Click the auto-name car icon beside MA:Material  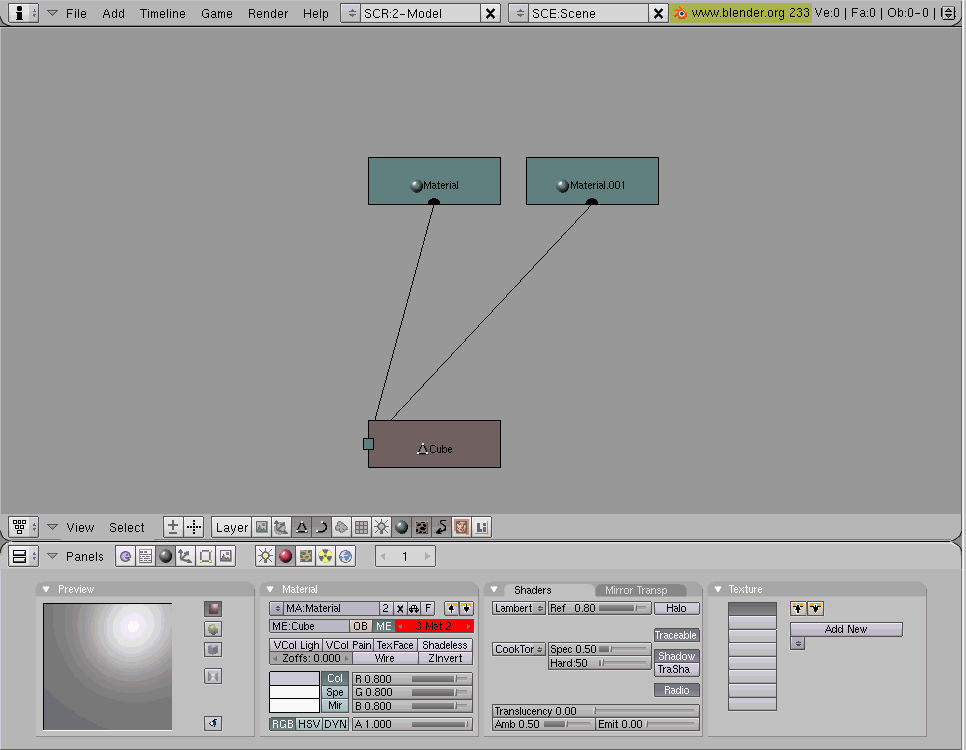point(413,608)
